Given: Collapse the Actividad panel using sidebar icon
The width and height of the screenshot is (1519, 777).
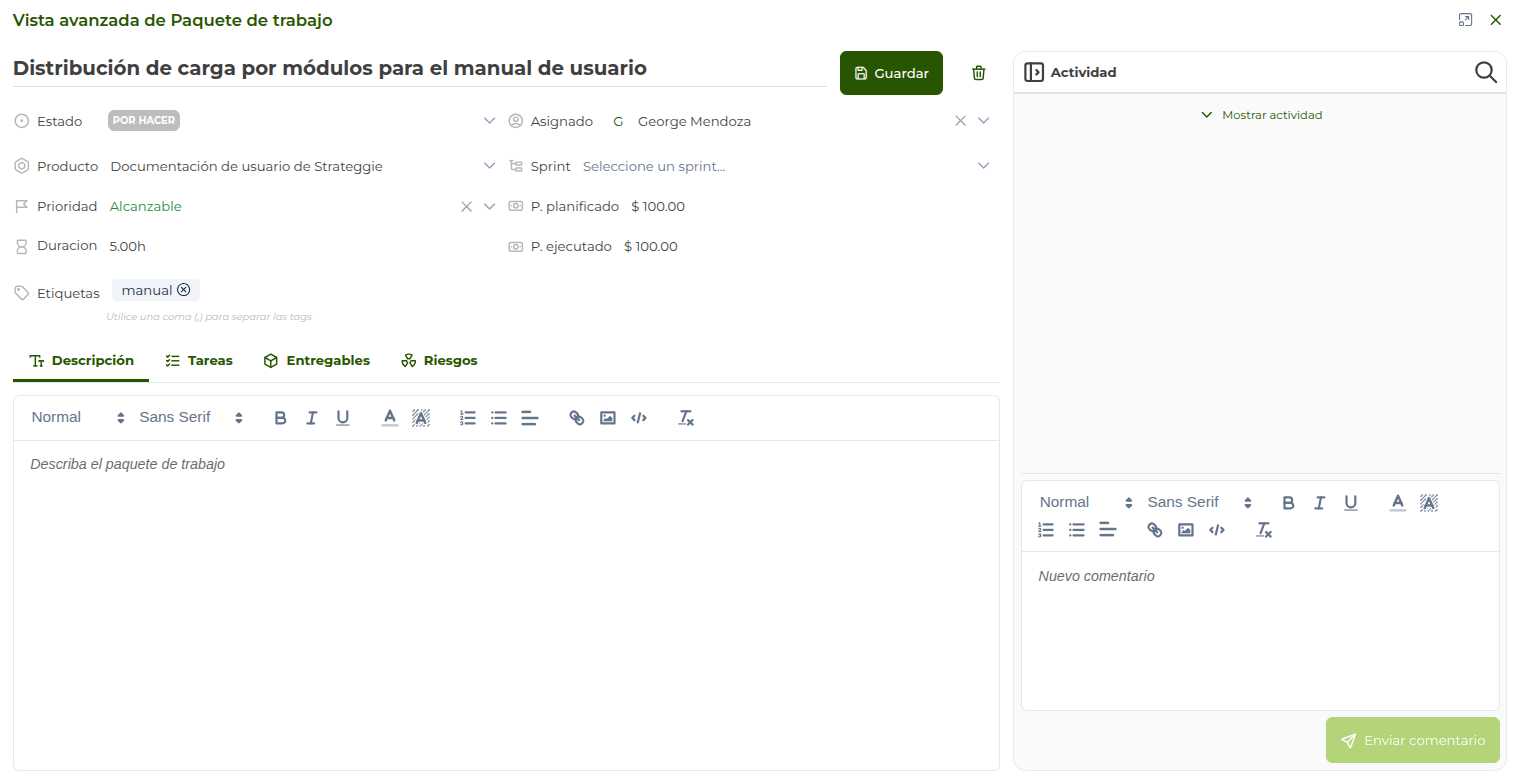Looking at the screenshot, I should [x=1034, y=72].
